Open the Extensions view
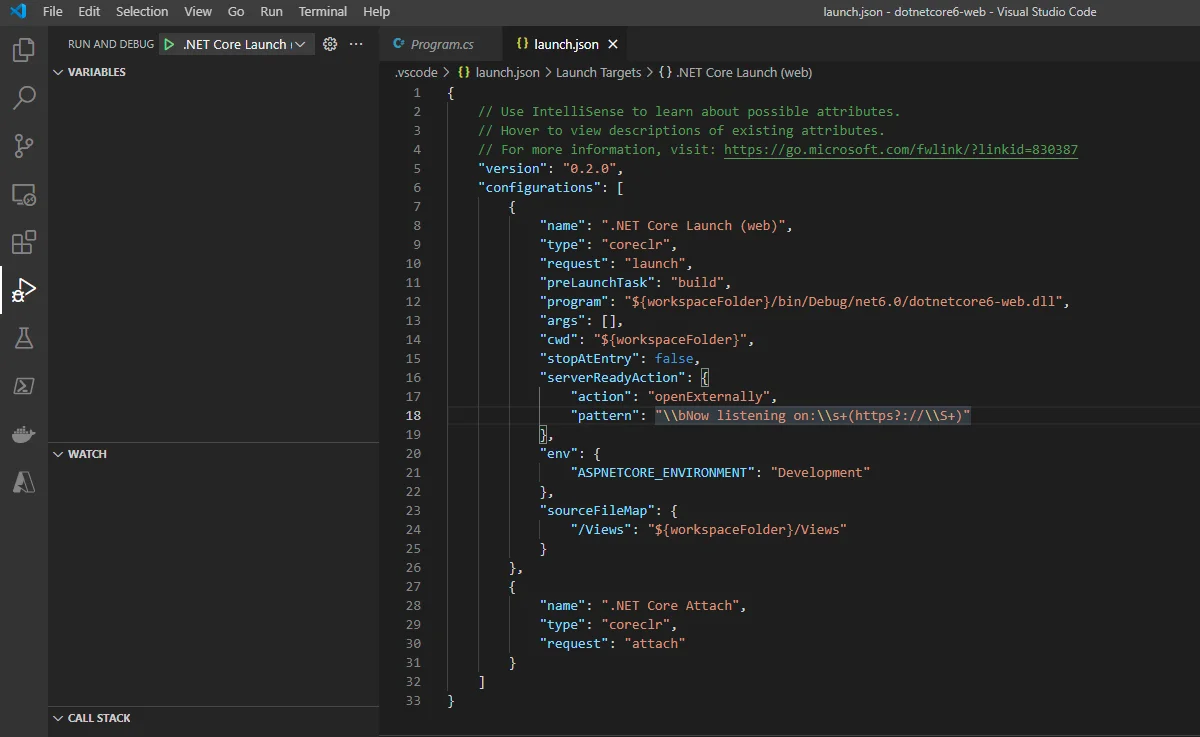Viewport: 1200px width, 737px height. click(24, 242)
